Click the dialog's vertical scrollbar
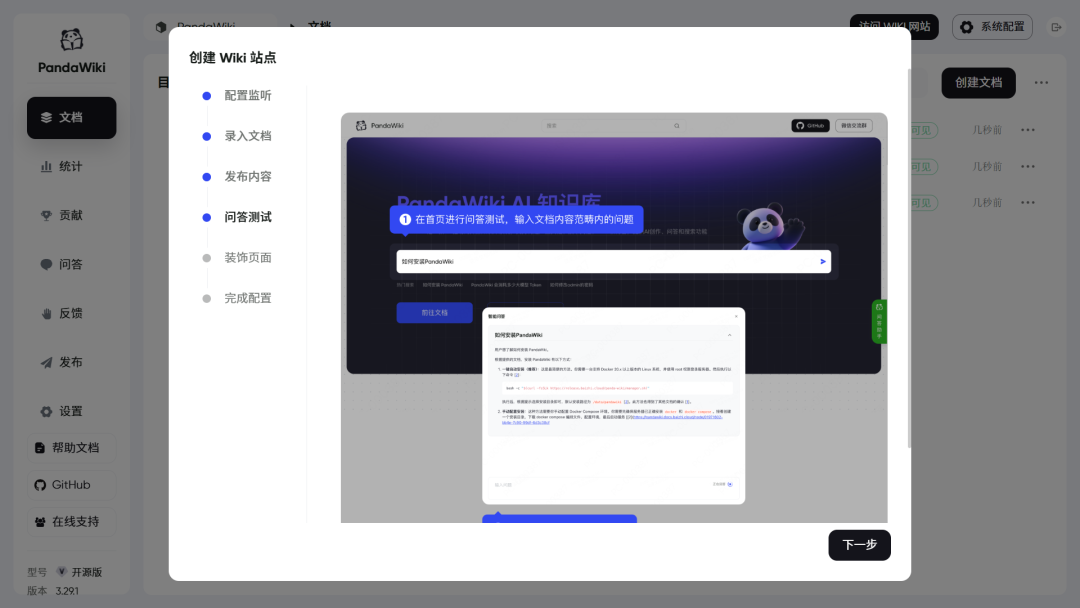Image resolution: width=1080 pixels, height=608 pixels. pos(909,258)
